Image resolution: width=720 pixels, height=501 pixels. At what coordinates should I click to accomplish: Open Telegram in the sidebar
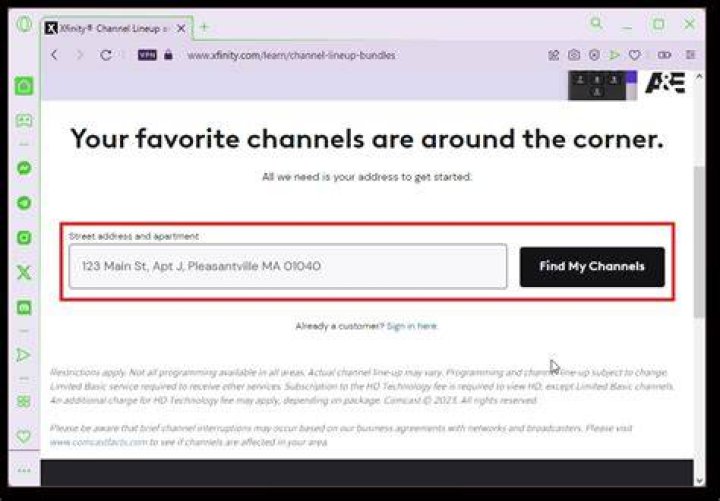(x=24, y=203)
